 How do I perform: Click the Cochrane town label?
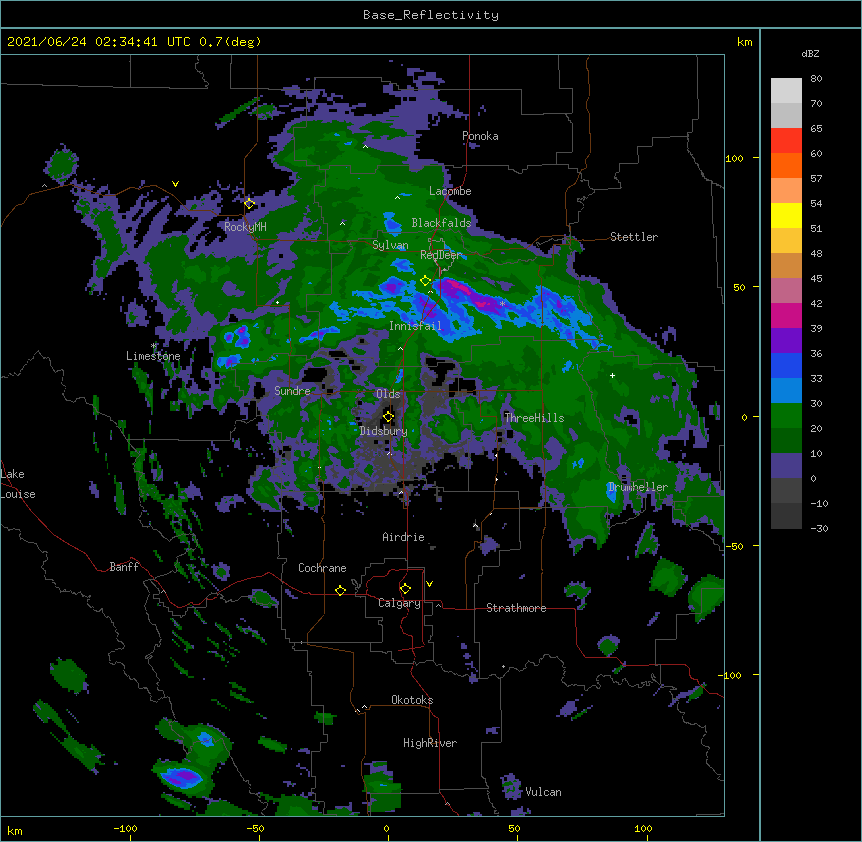pos(322,568)
